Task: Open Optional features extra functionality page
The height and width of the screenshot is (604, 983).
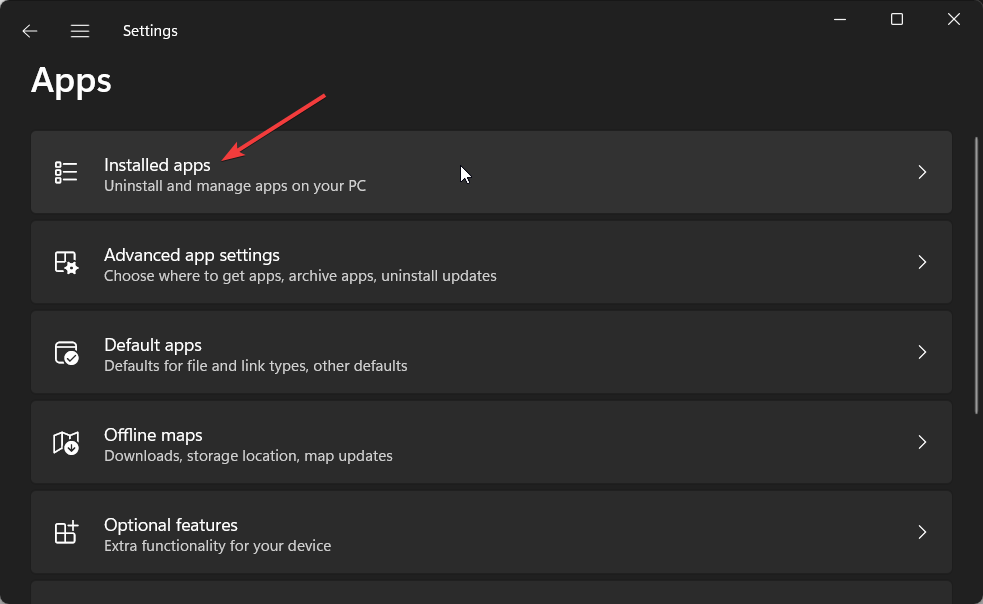Action: pos(492,532)
